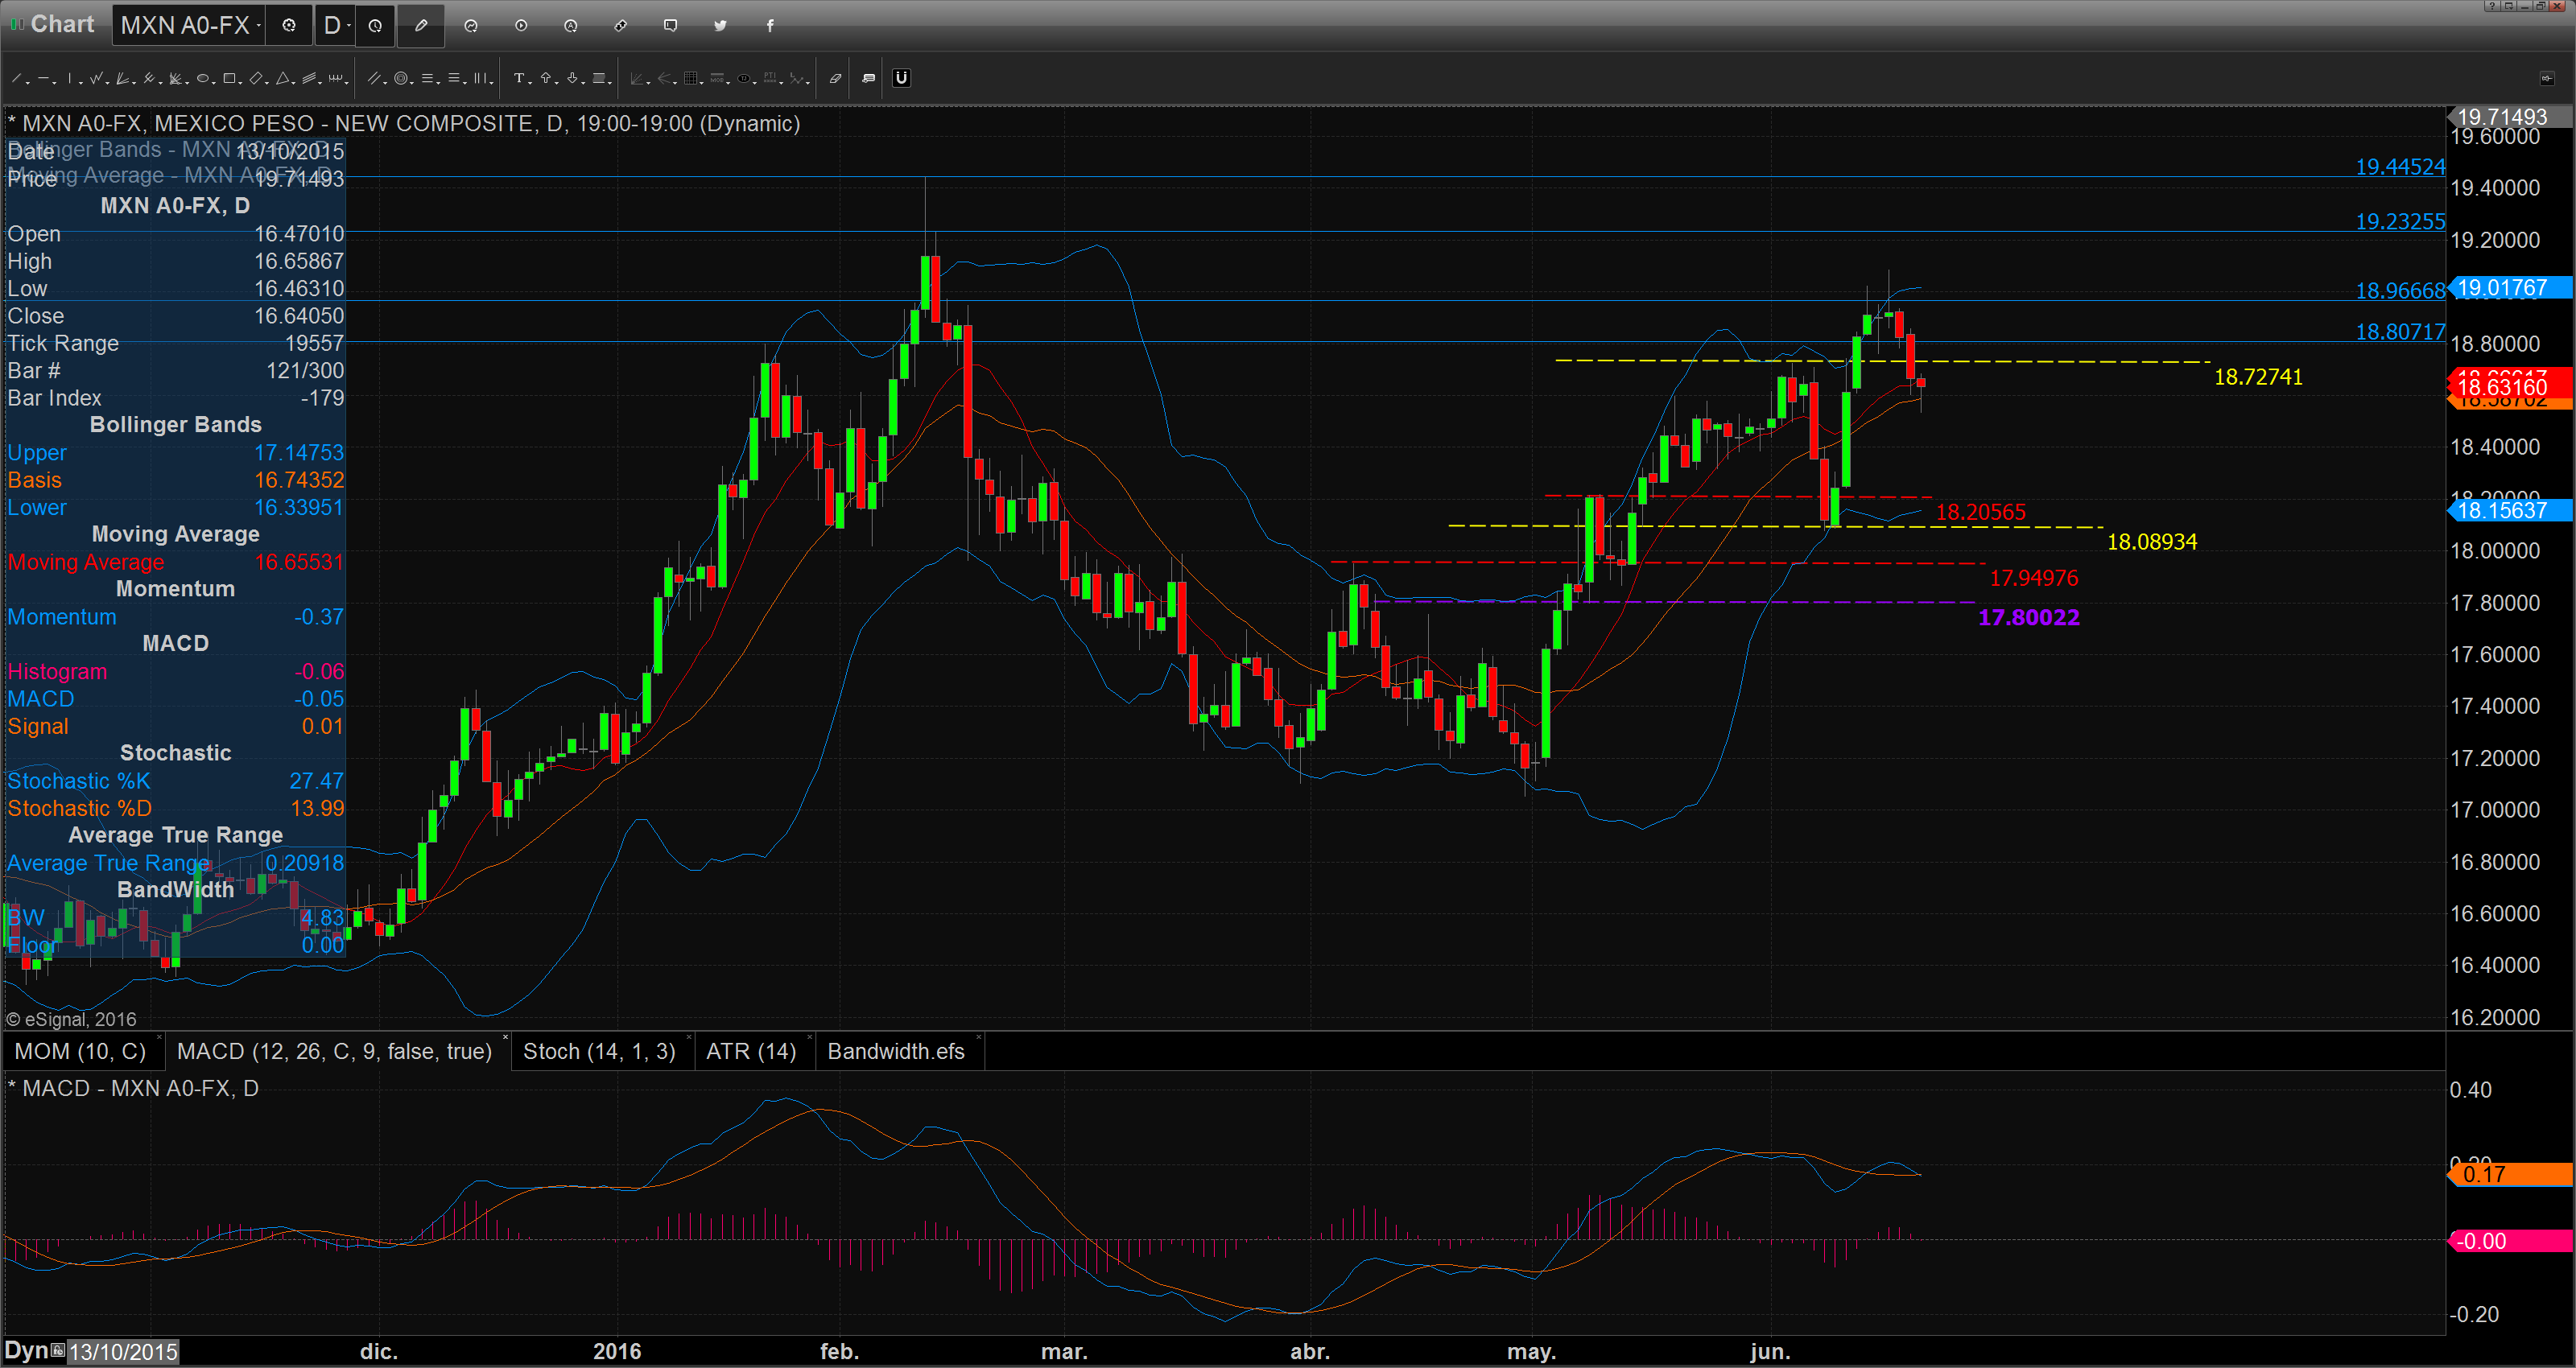Select the trend line drawing tool
The image size is (2576, 1368).
16,78
